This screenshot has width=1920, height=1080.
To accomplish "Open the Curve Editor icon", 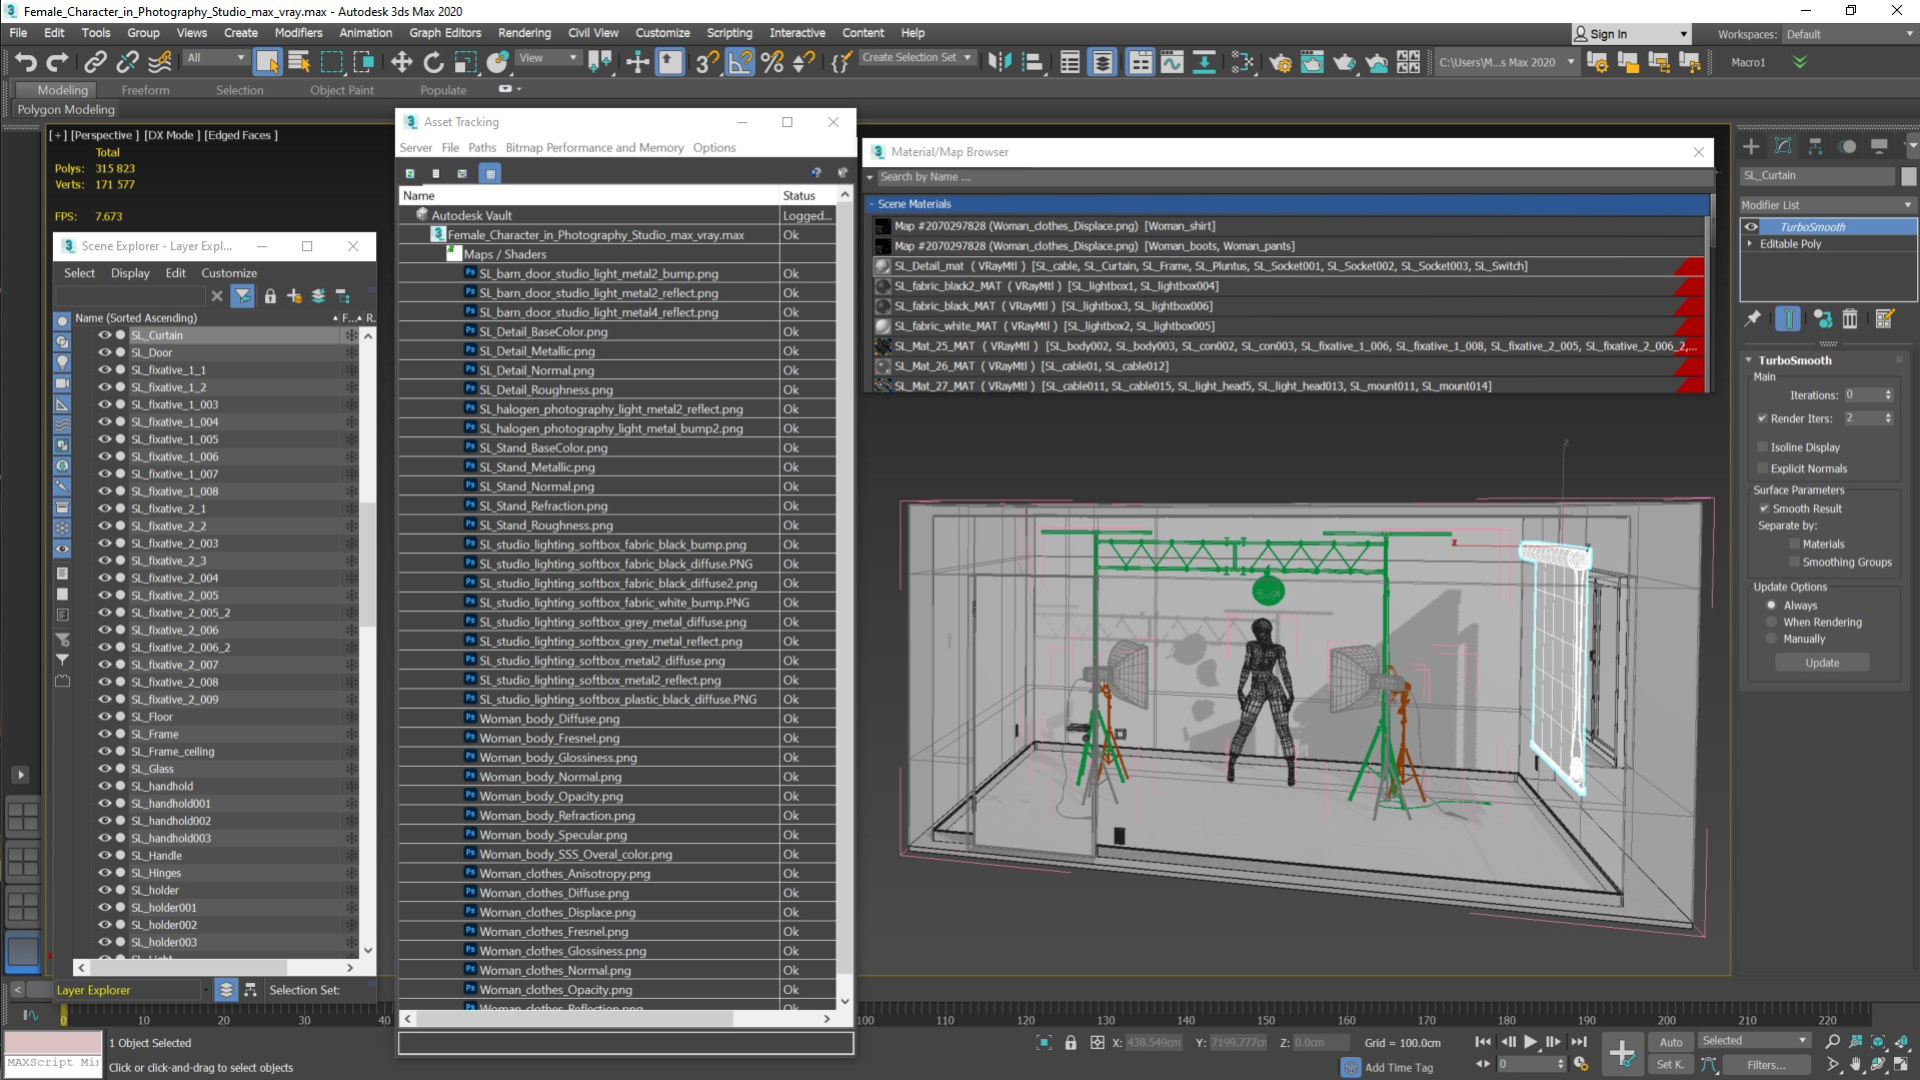I will tap(1172, 62).
